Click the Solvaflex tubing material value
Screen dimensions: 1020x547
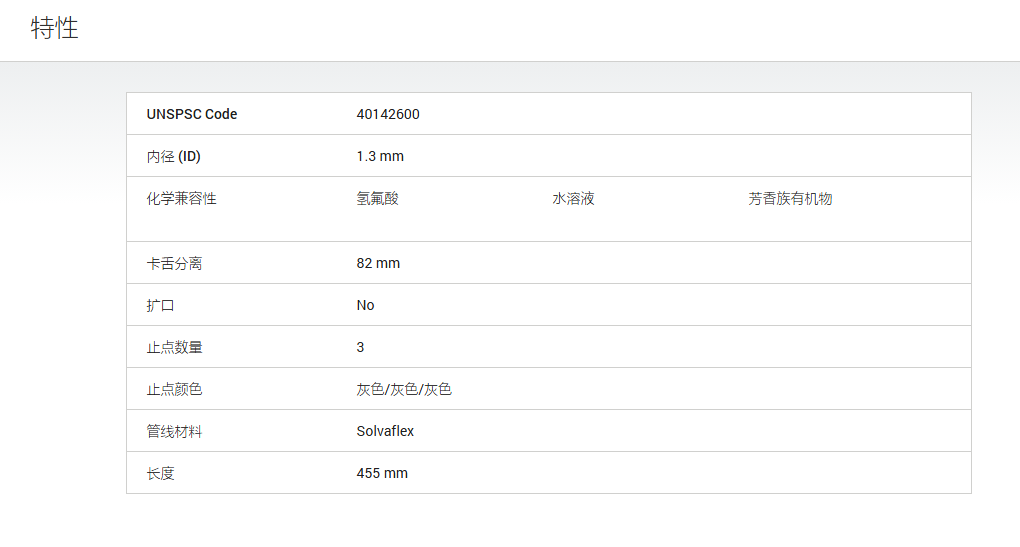385,431
